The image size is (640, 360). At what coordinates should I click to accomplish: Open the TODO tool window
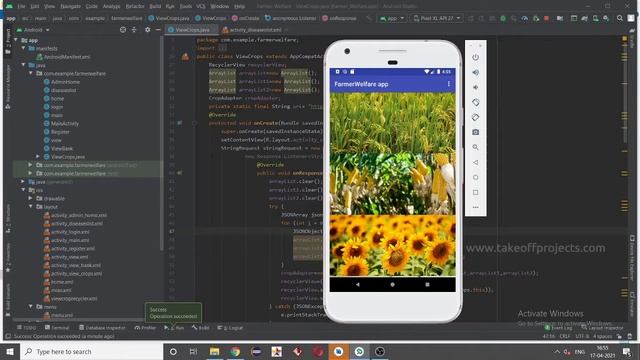27,328
